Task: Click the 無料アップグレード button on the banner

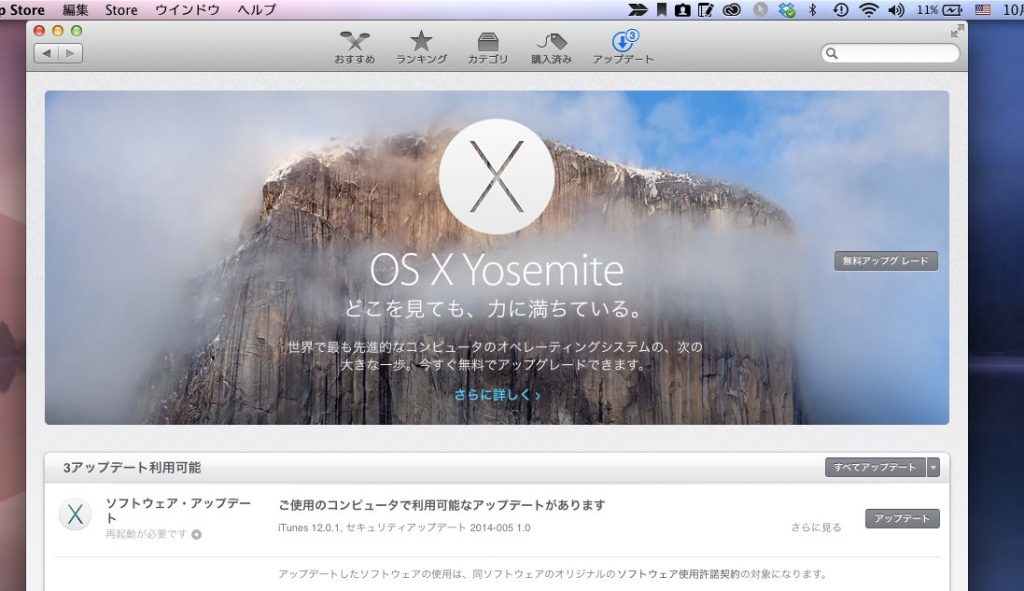Action: [886, 261]
